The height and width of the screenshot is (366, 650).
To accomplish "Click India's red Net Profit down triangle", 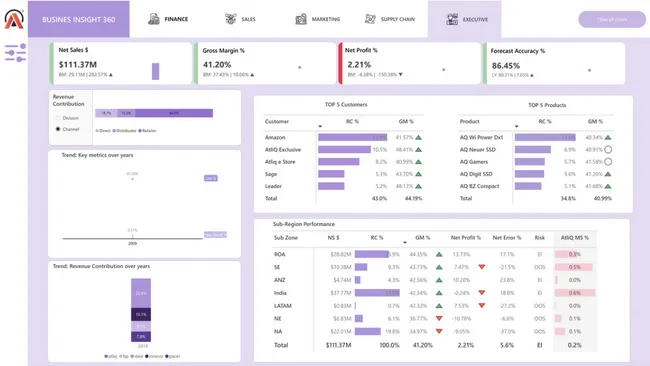I will 482,293.
